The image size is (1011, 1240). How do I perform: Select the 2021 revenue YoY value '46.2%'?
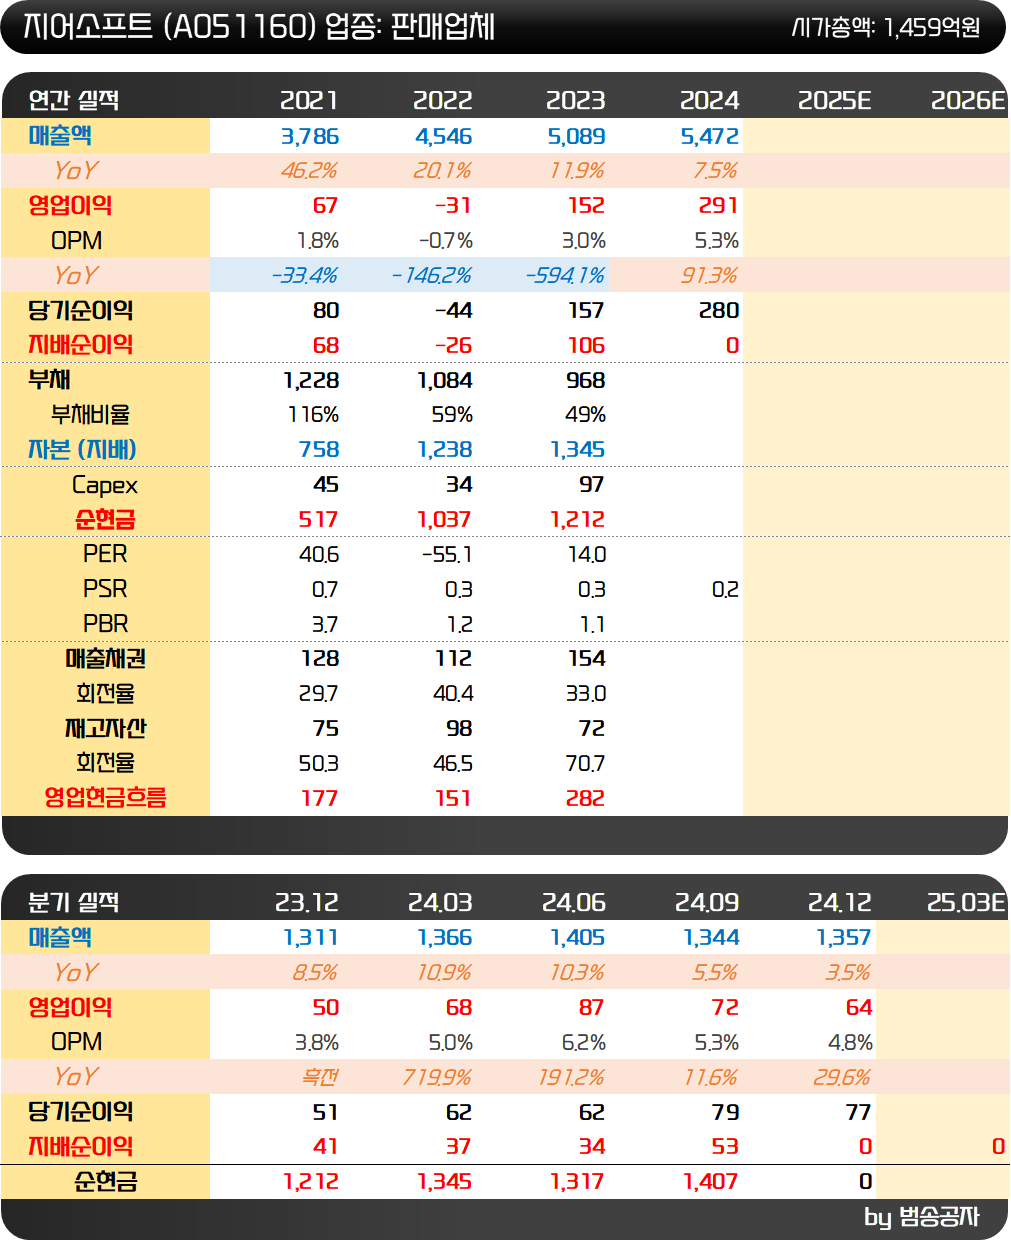pyautogui.click(x=309, y=171)
